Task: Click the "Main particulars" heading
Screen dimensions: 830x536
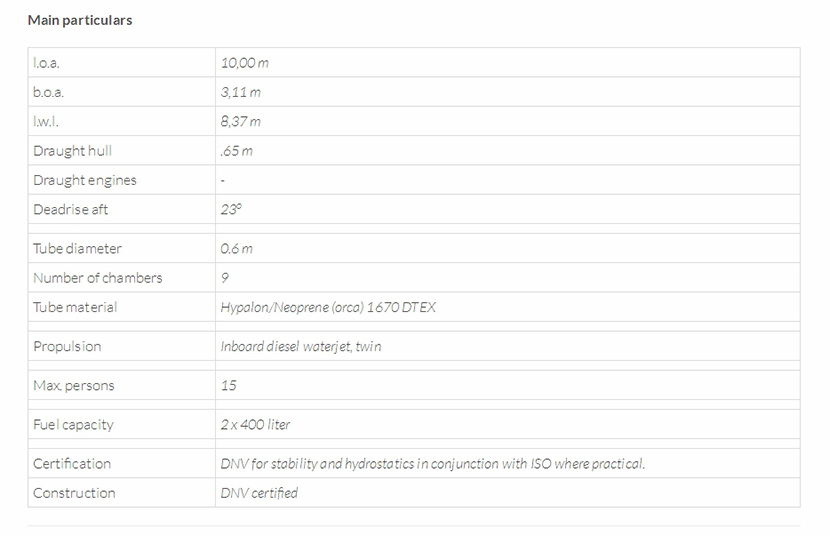Action: tap(80, 20)
